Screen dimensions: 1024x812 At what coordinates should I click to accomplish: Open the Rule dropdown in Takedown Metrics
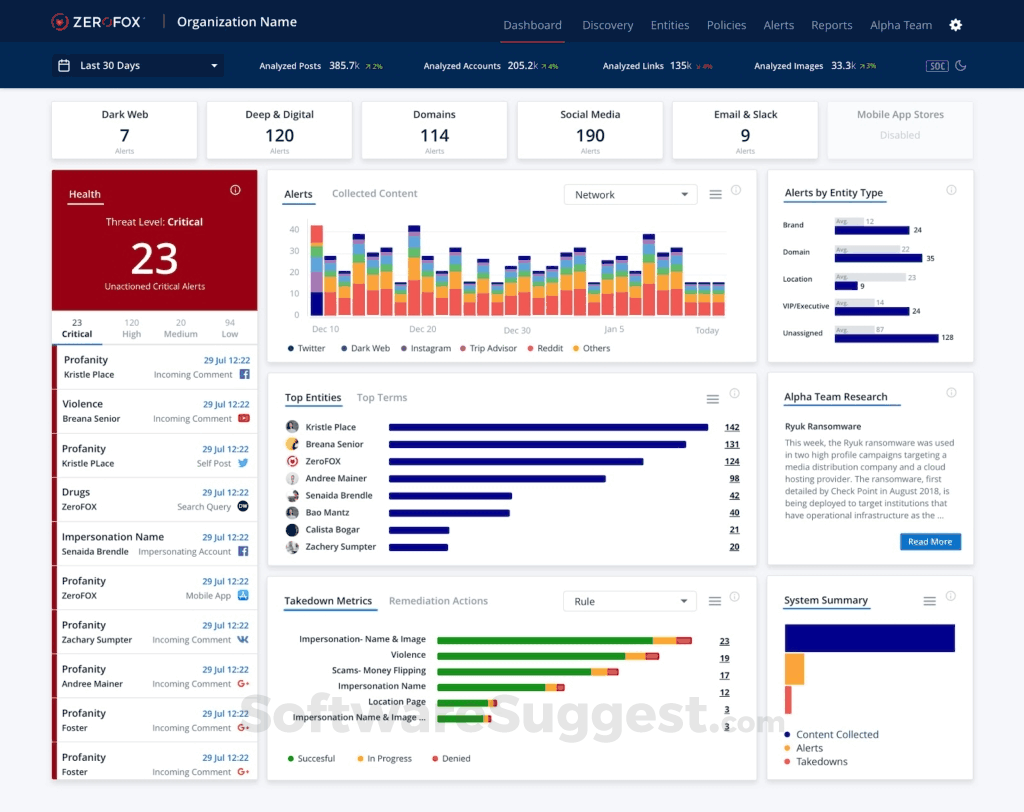click(630, 601)
